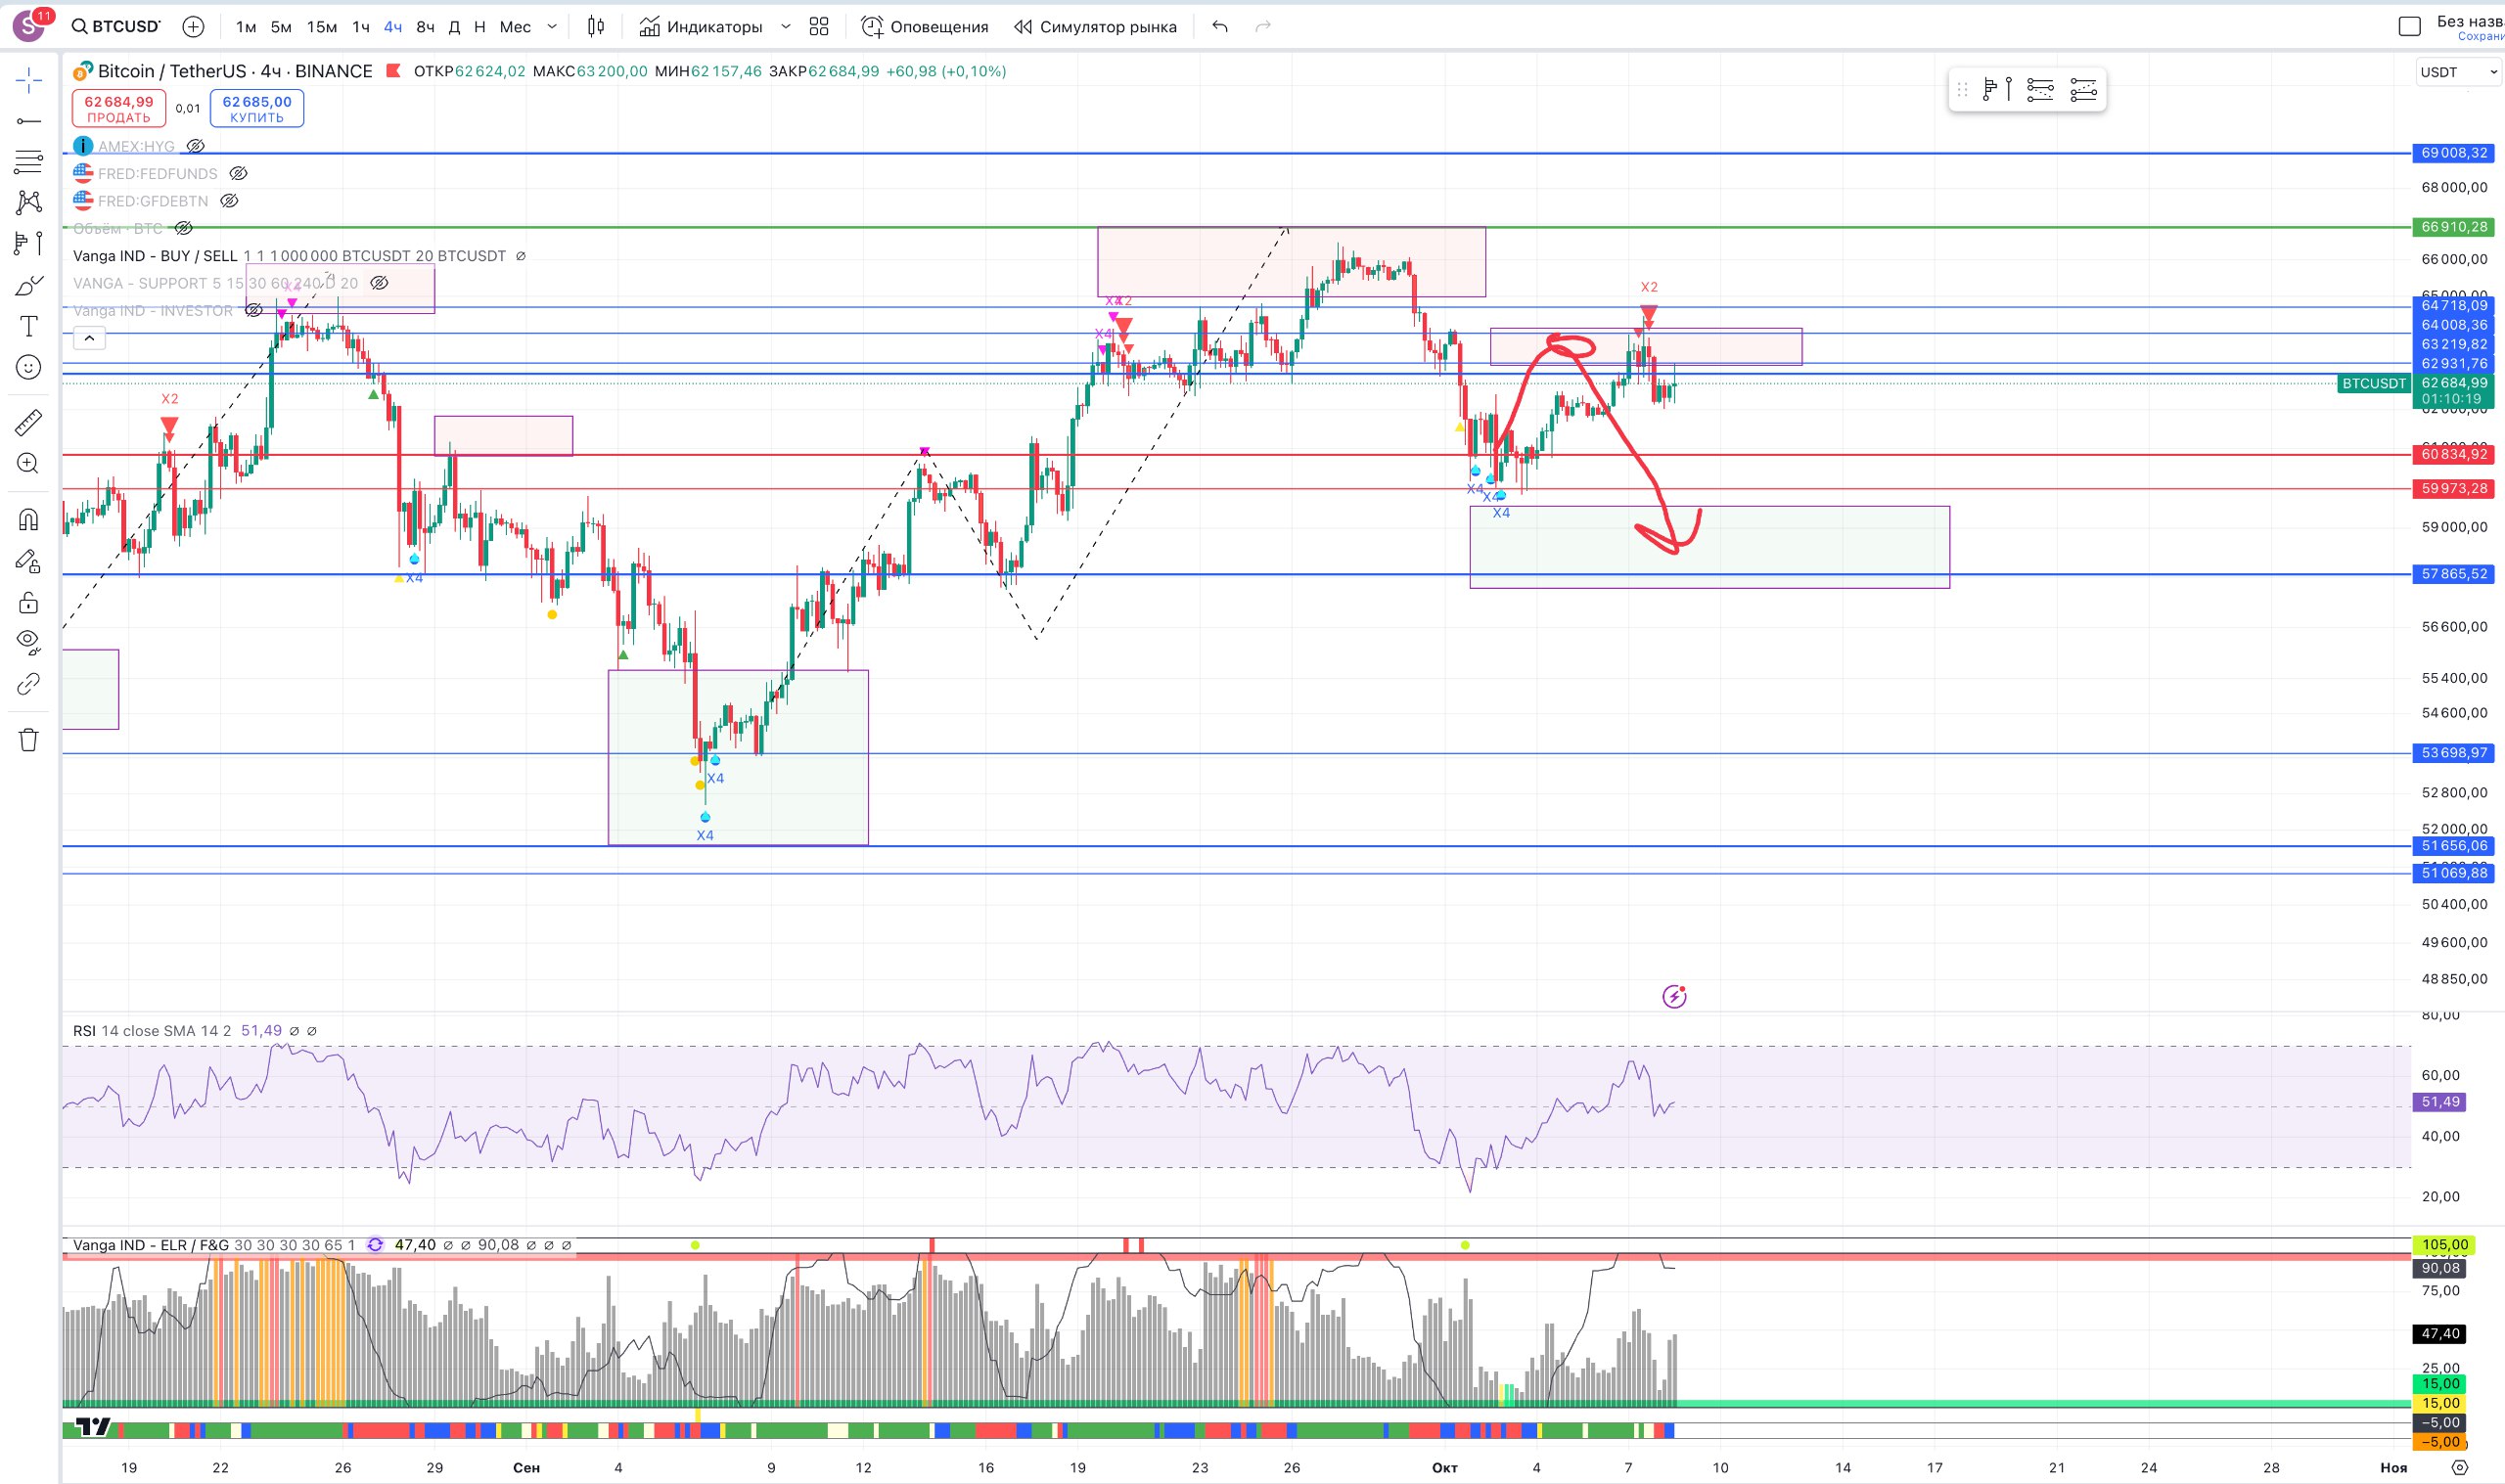
Task: Select the first icon in floating drawing toolbar
Action: click(x=1996, y=90)
